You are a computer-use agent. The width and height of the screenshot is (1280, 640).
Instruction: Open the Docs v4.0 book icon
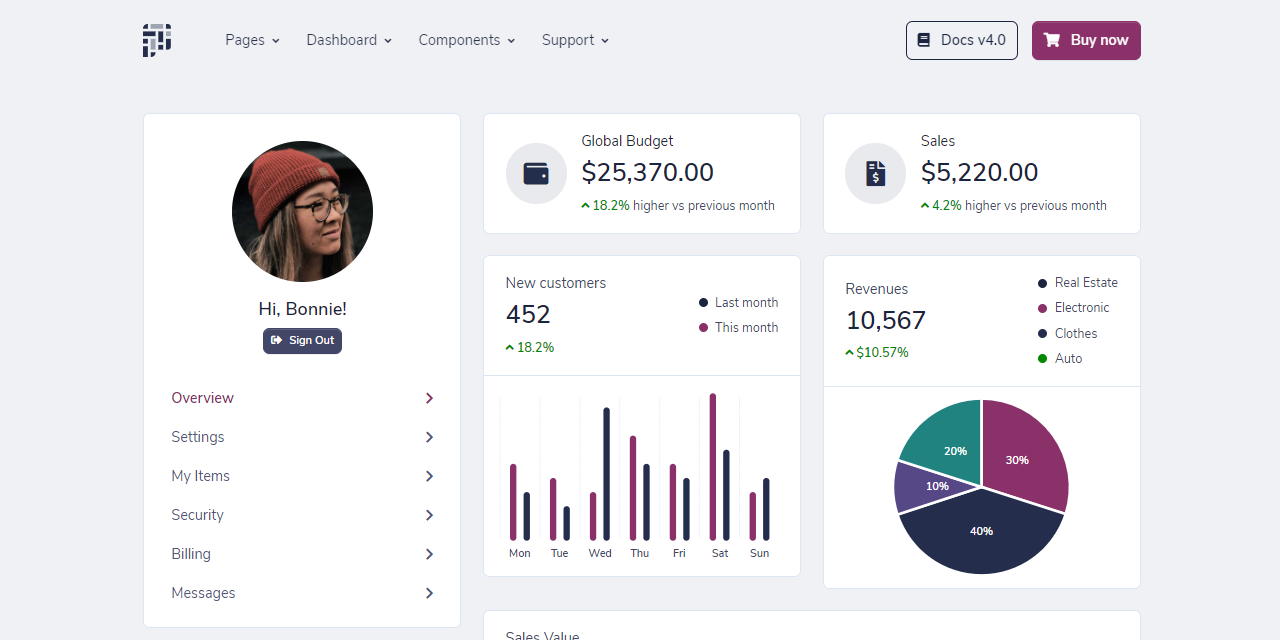[x=921, y=40]
